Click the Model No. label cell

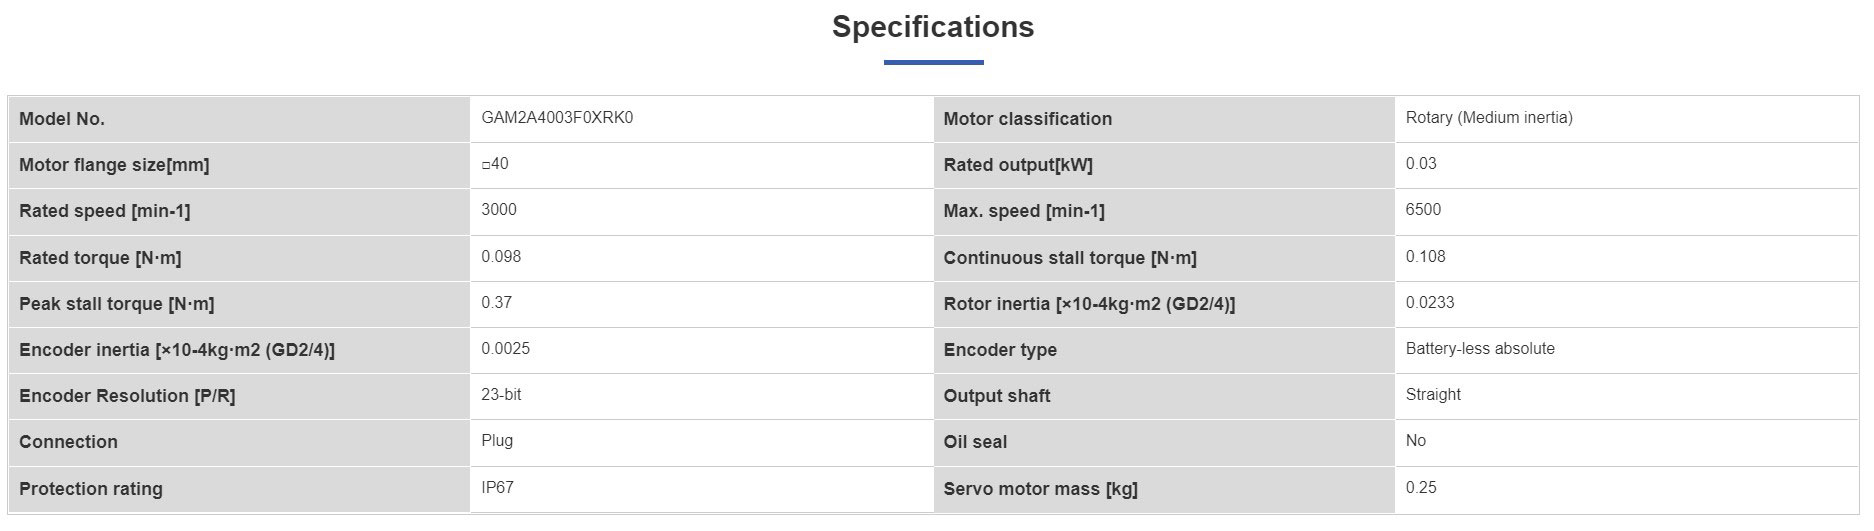coord(239,119)
